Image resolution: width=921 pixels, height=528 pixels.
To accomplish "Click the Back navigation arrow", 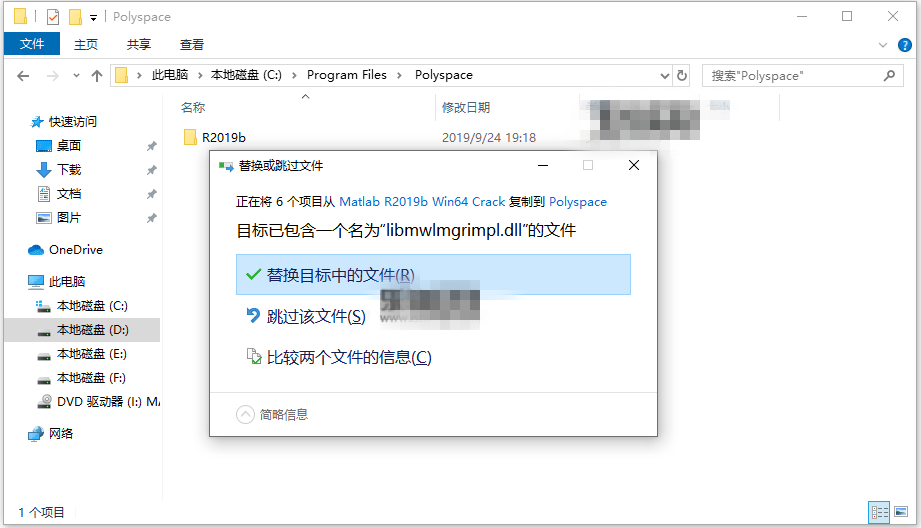I will (x=25, y=76).
